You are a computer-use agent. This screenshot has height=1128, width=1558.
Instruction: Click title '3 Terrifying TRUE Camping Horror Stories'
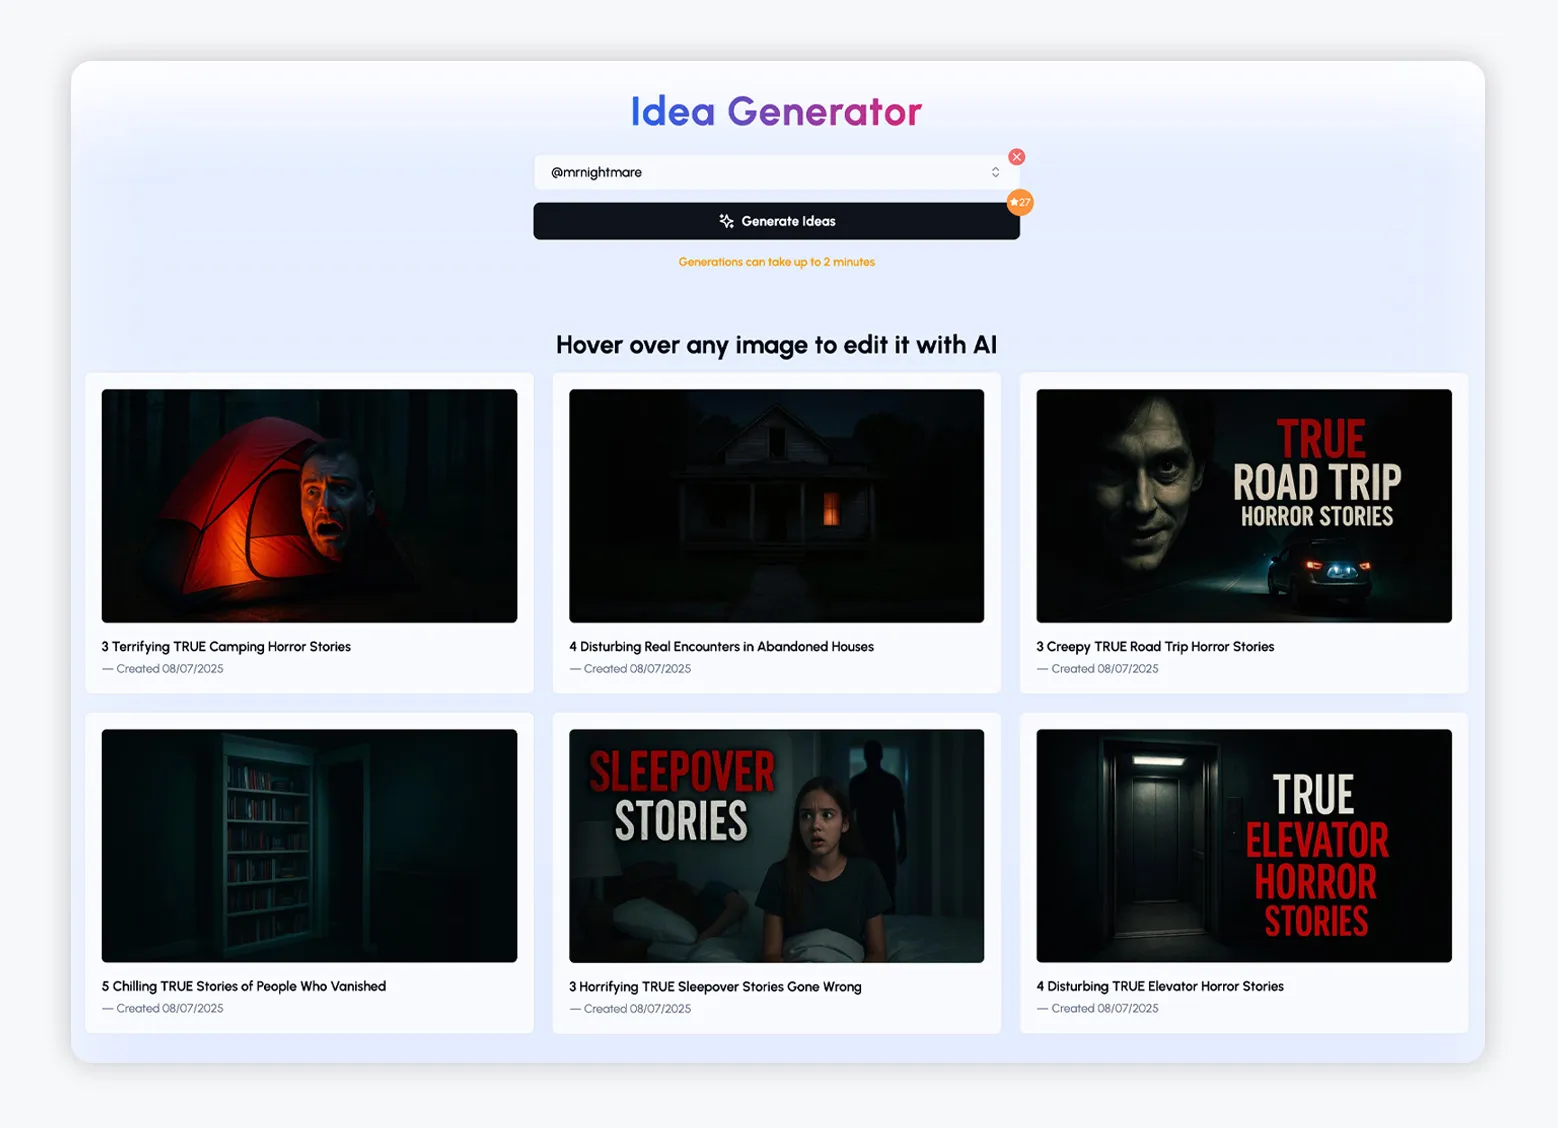point(226,646)
